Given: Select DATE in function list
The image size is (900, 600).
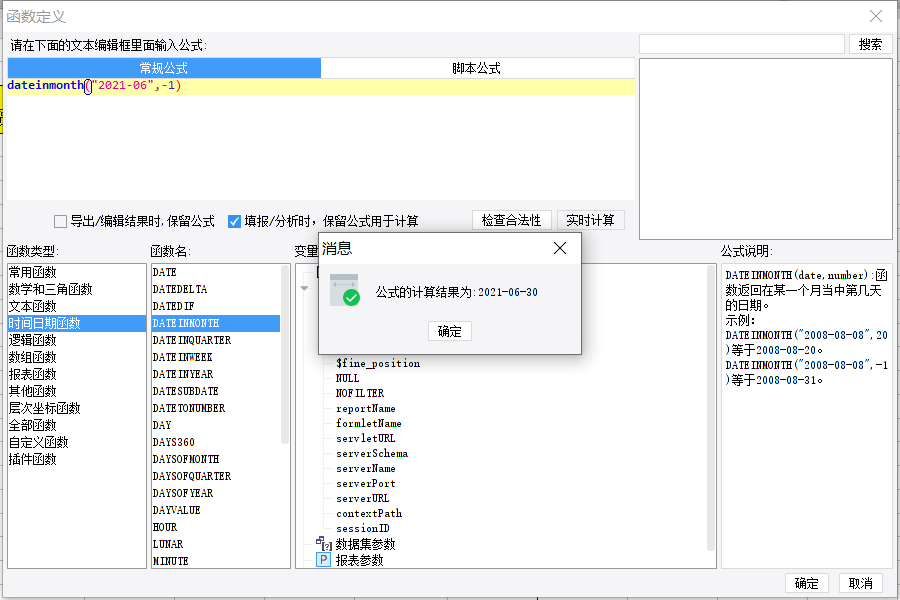Looking at the screenshot, I should [x=216, y=272].
